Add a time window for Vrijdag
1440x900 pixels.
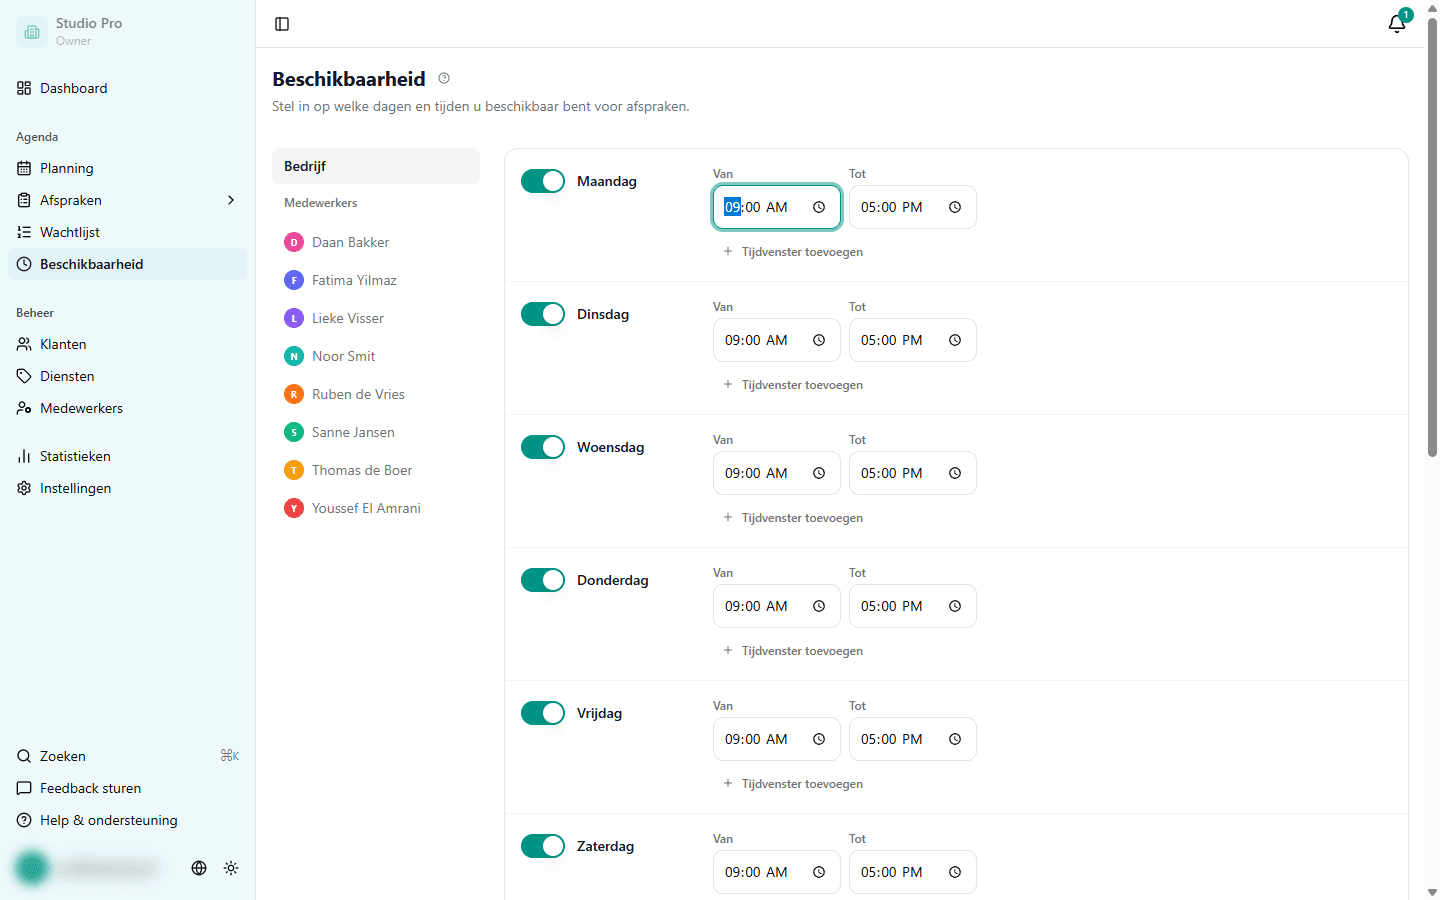[x=793, y=784]
